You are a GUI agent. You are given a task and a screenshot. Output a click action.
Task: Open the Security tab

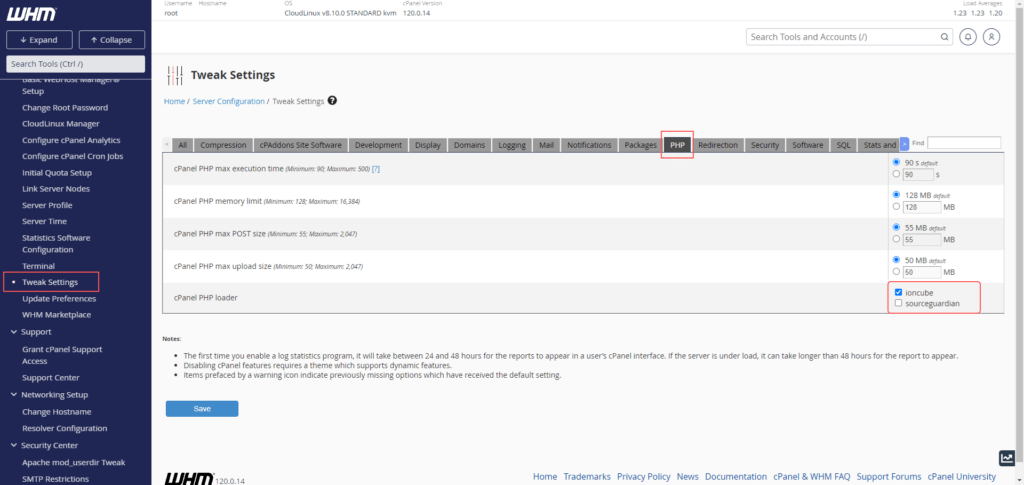765,145
